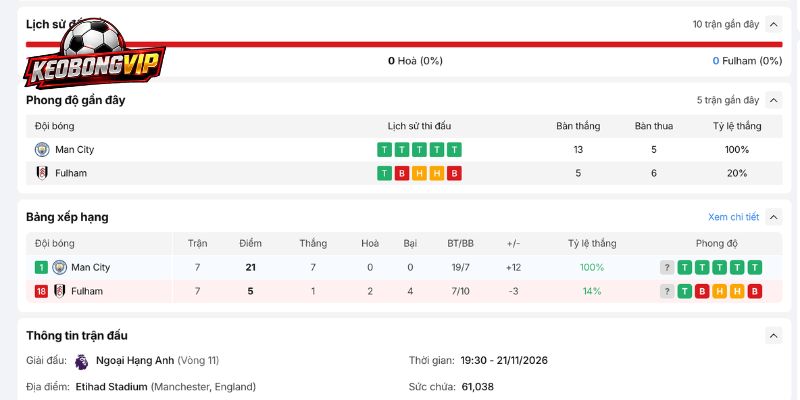Click the Tỷ lệ thắng header in standings

(x=592, y=243)
